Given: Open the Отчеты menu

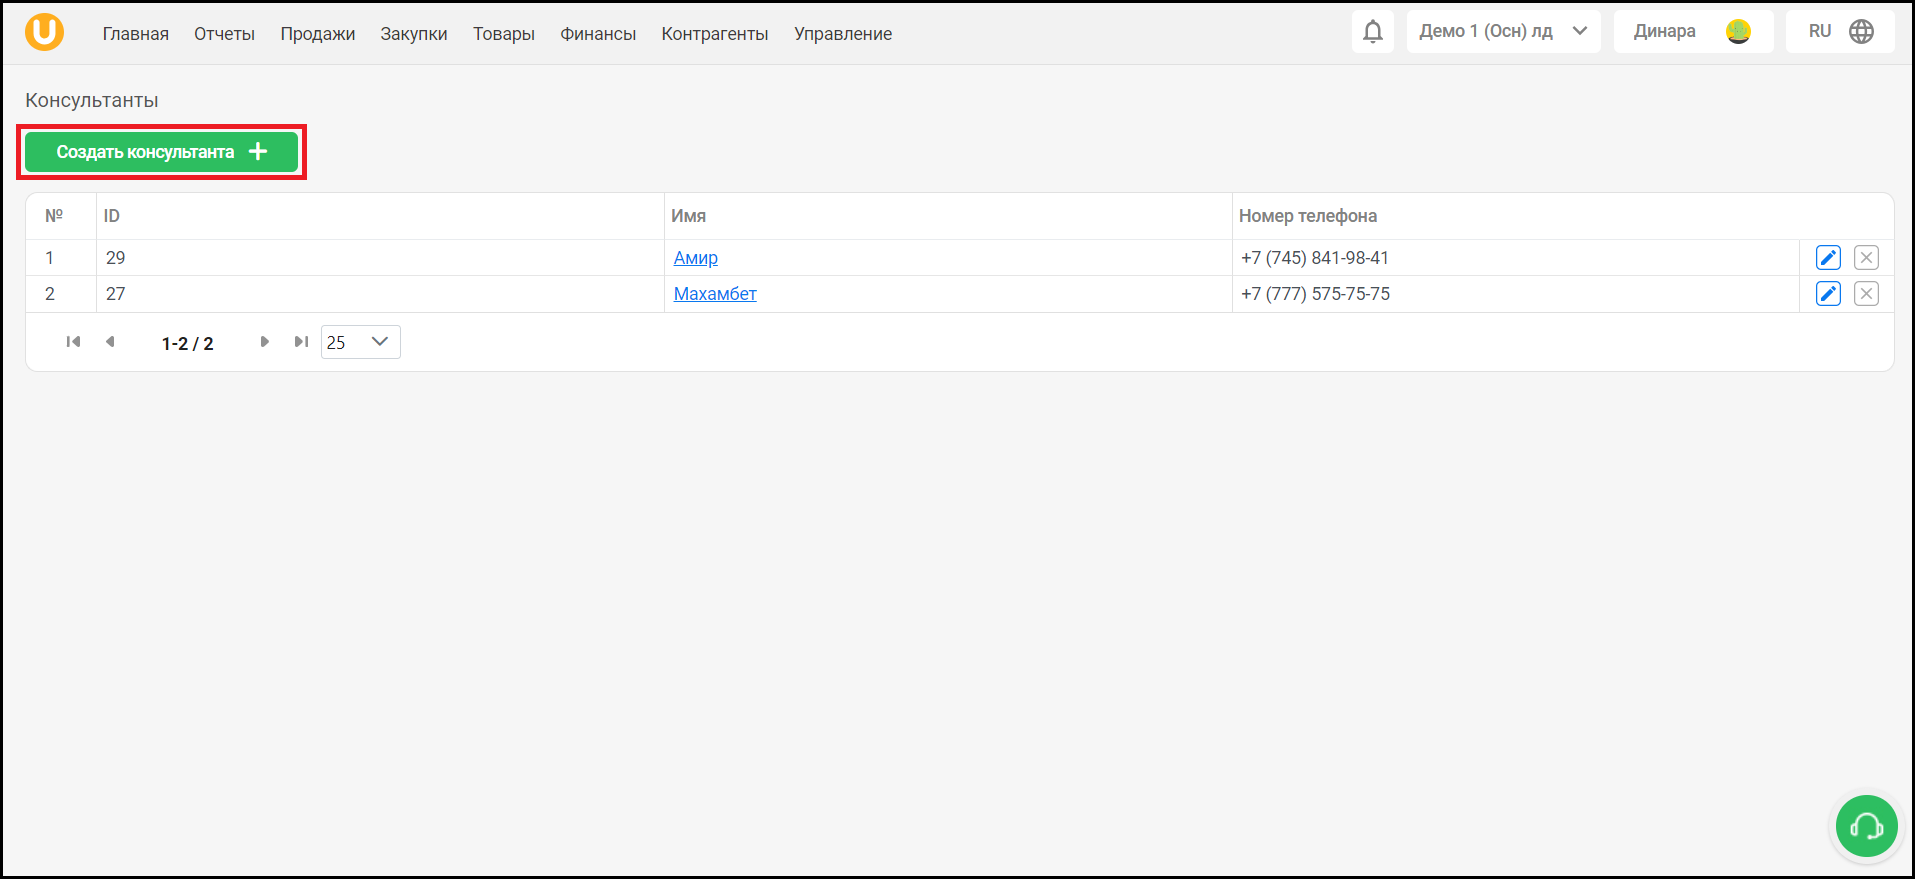Looking at the screenshot, I should [x=224, y=34].
